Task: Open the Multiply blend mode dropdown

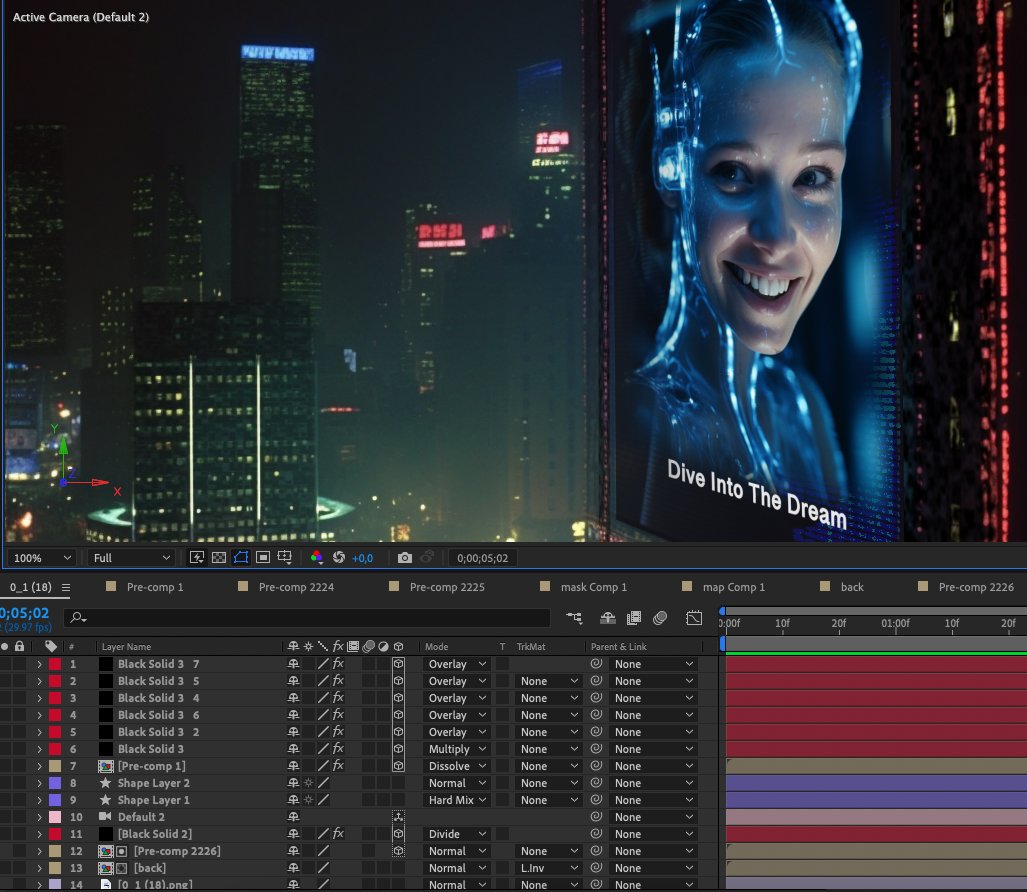Action: [x=457, y=749]
